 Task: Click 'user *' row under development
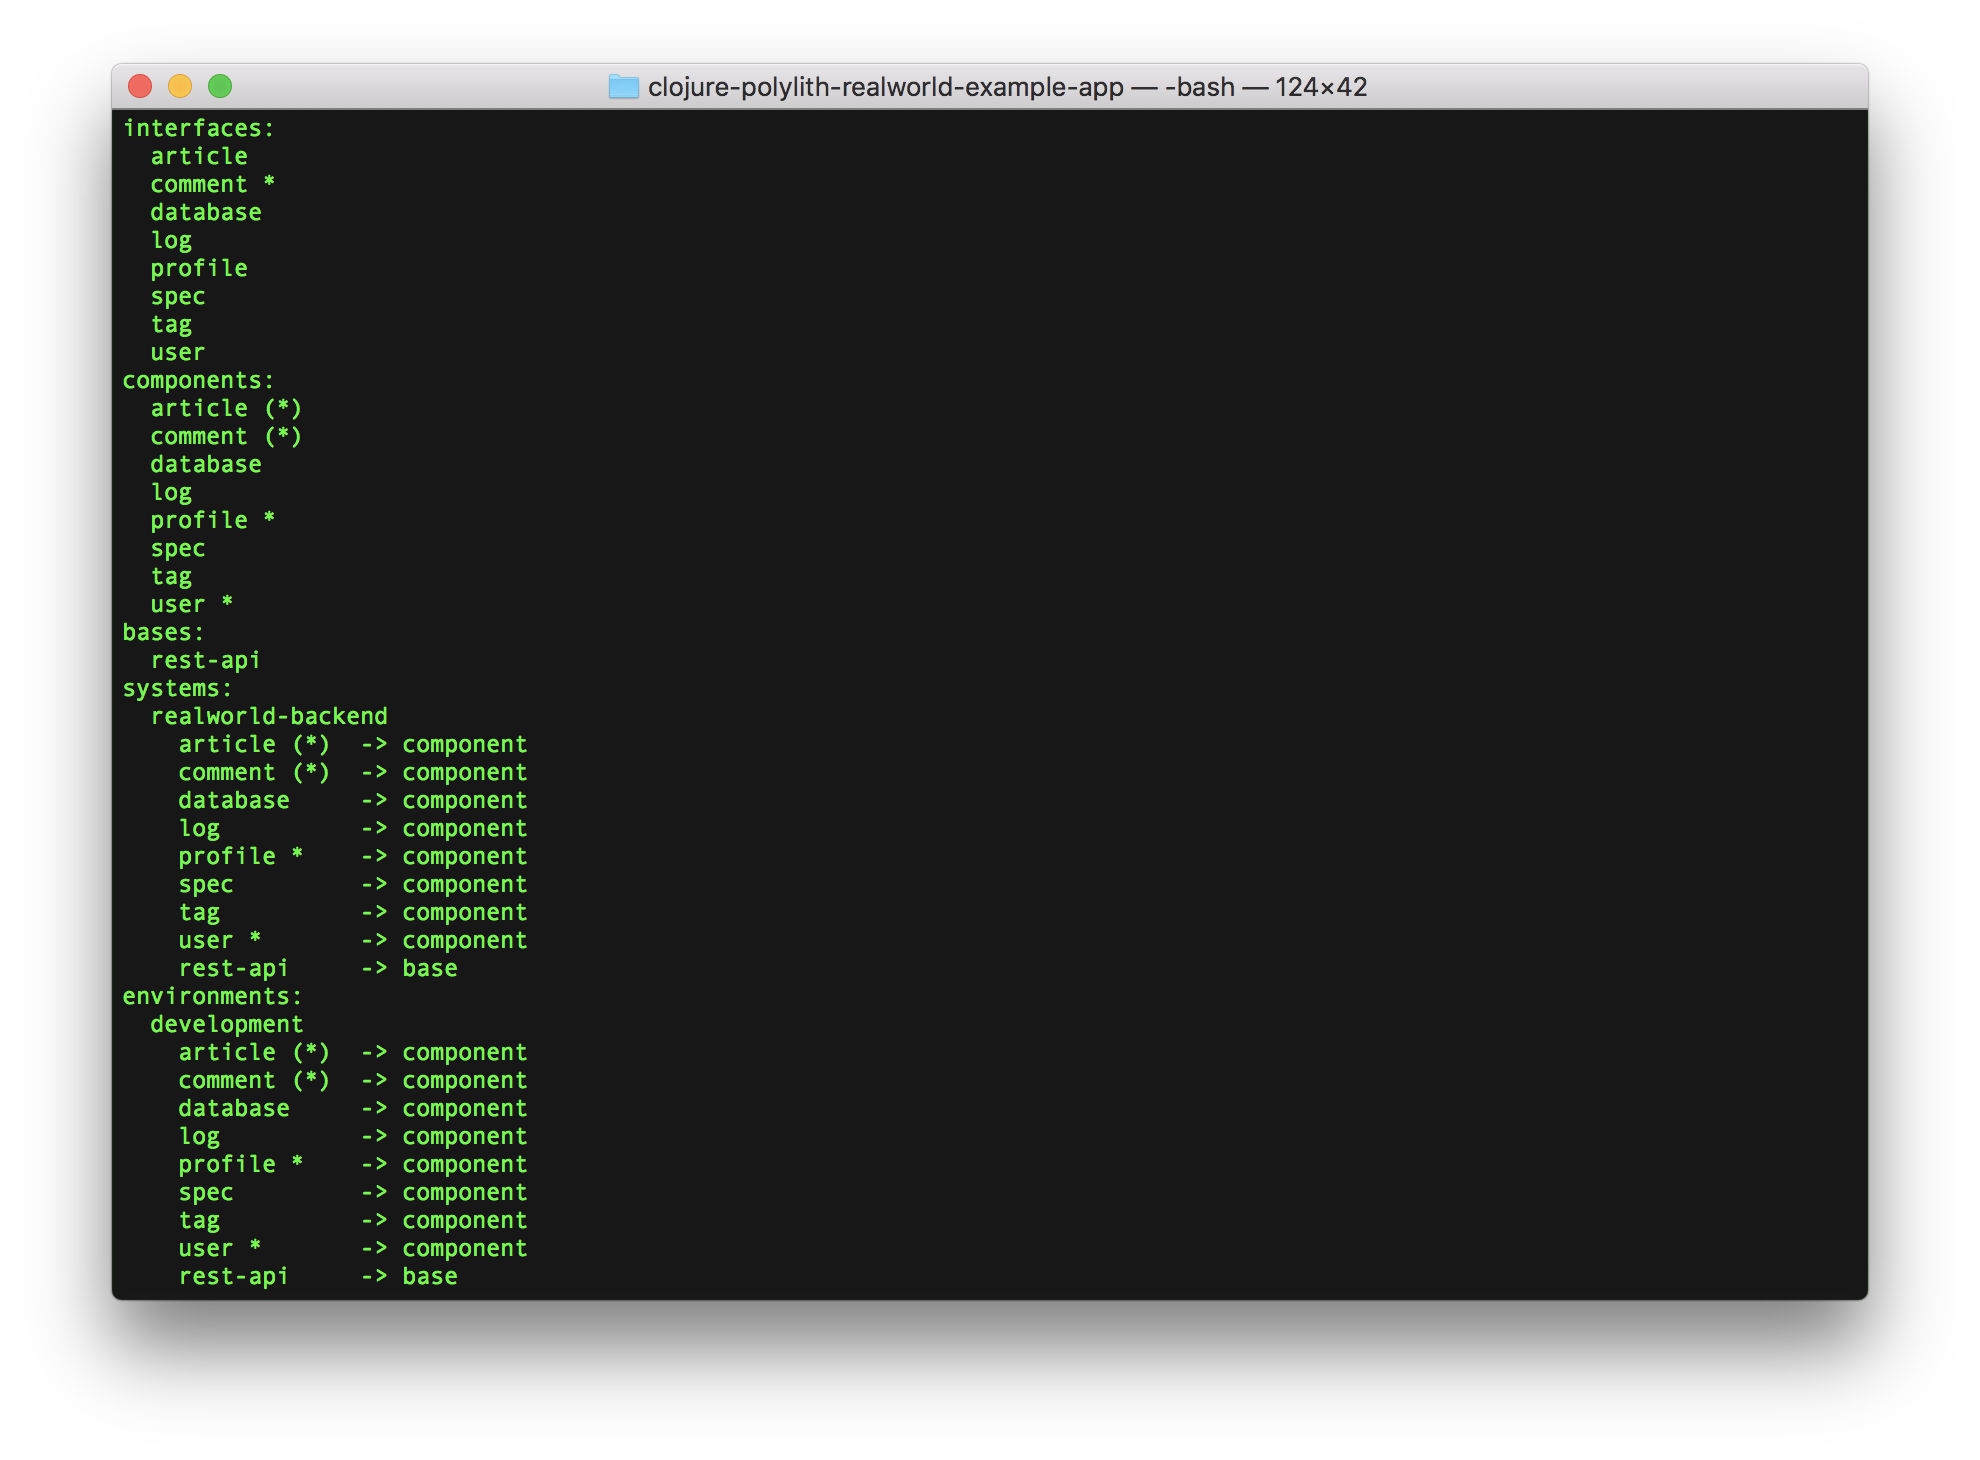(x=219, y=1248)
